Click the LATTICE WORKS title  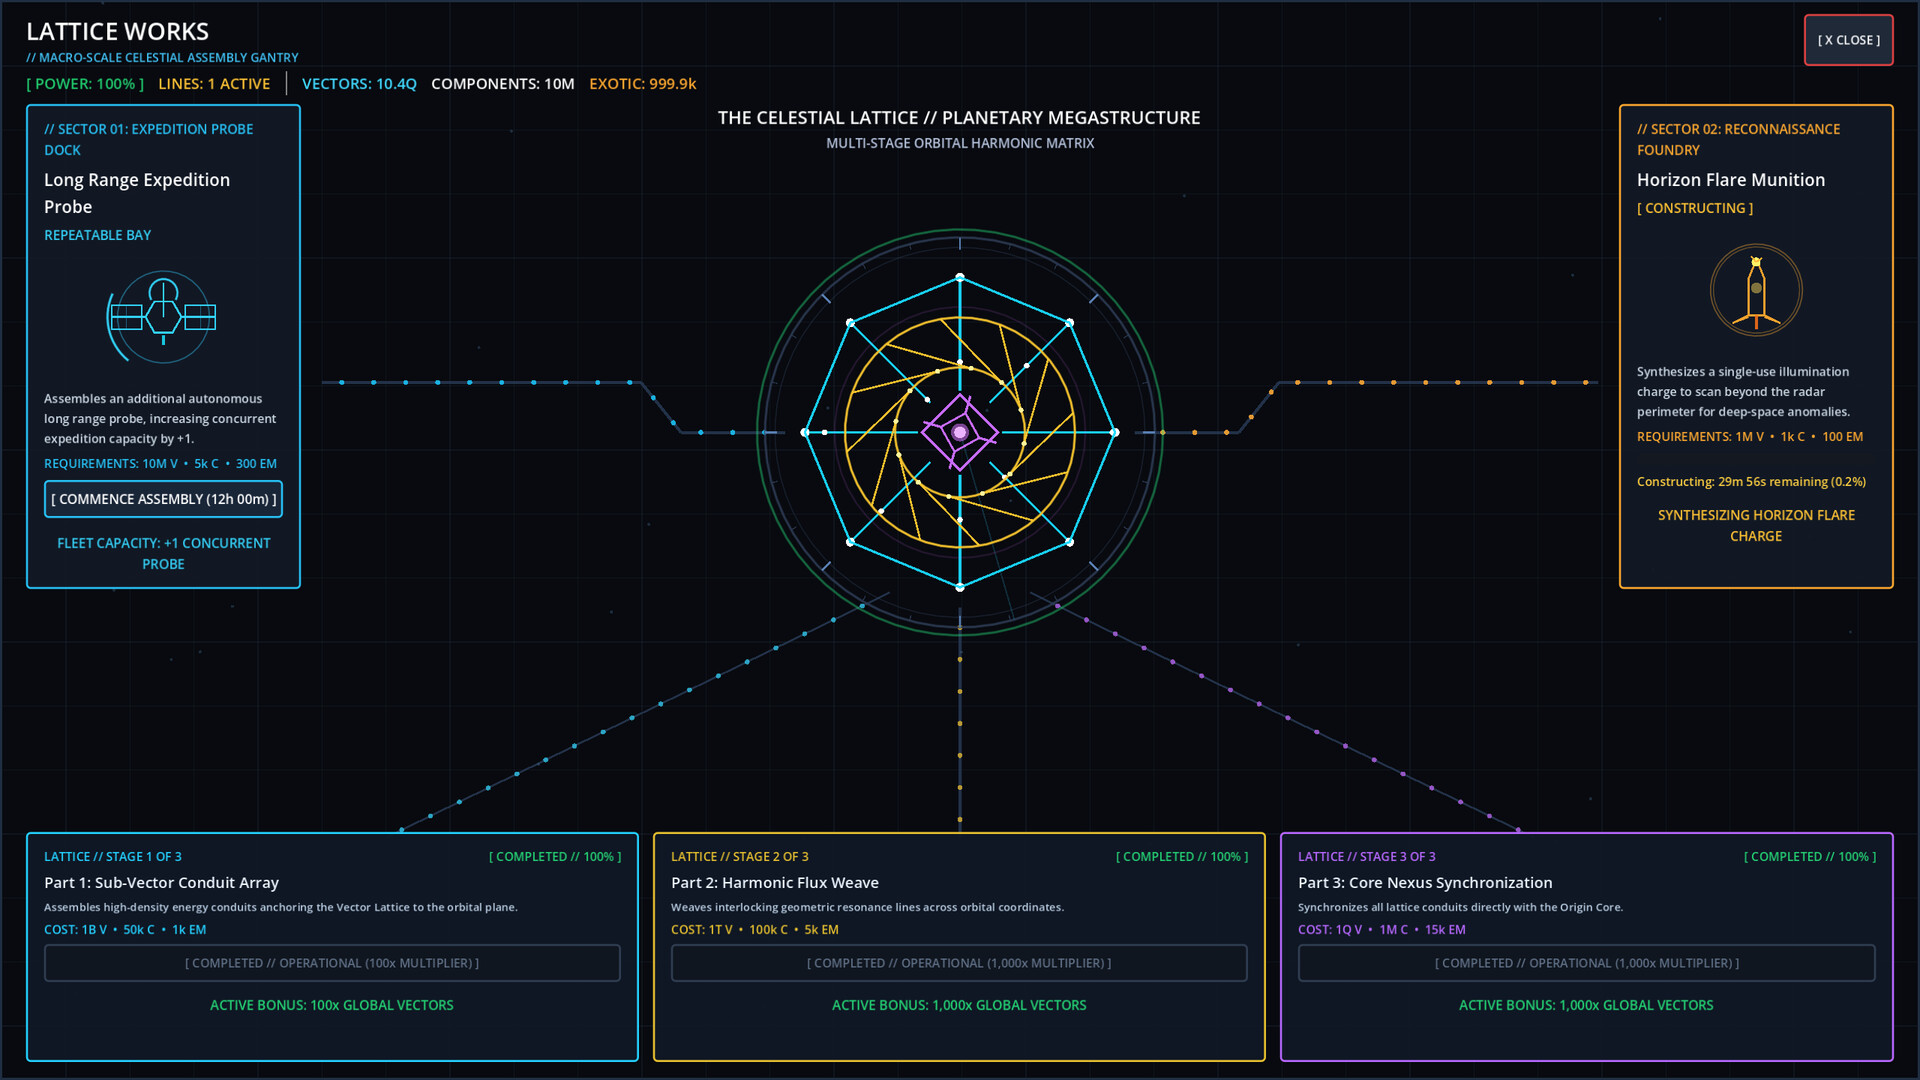[118, 32]
